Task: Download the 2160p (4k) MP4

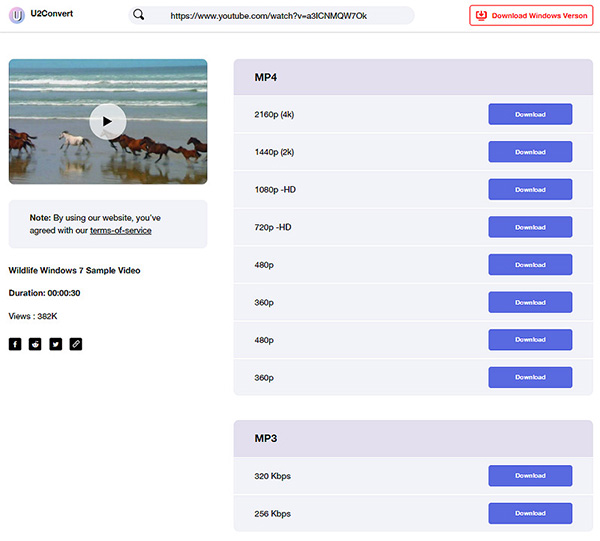Action: (530, 114)
